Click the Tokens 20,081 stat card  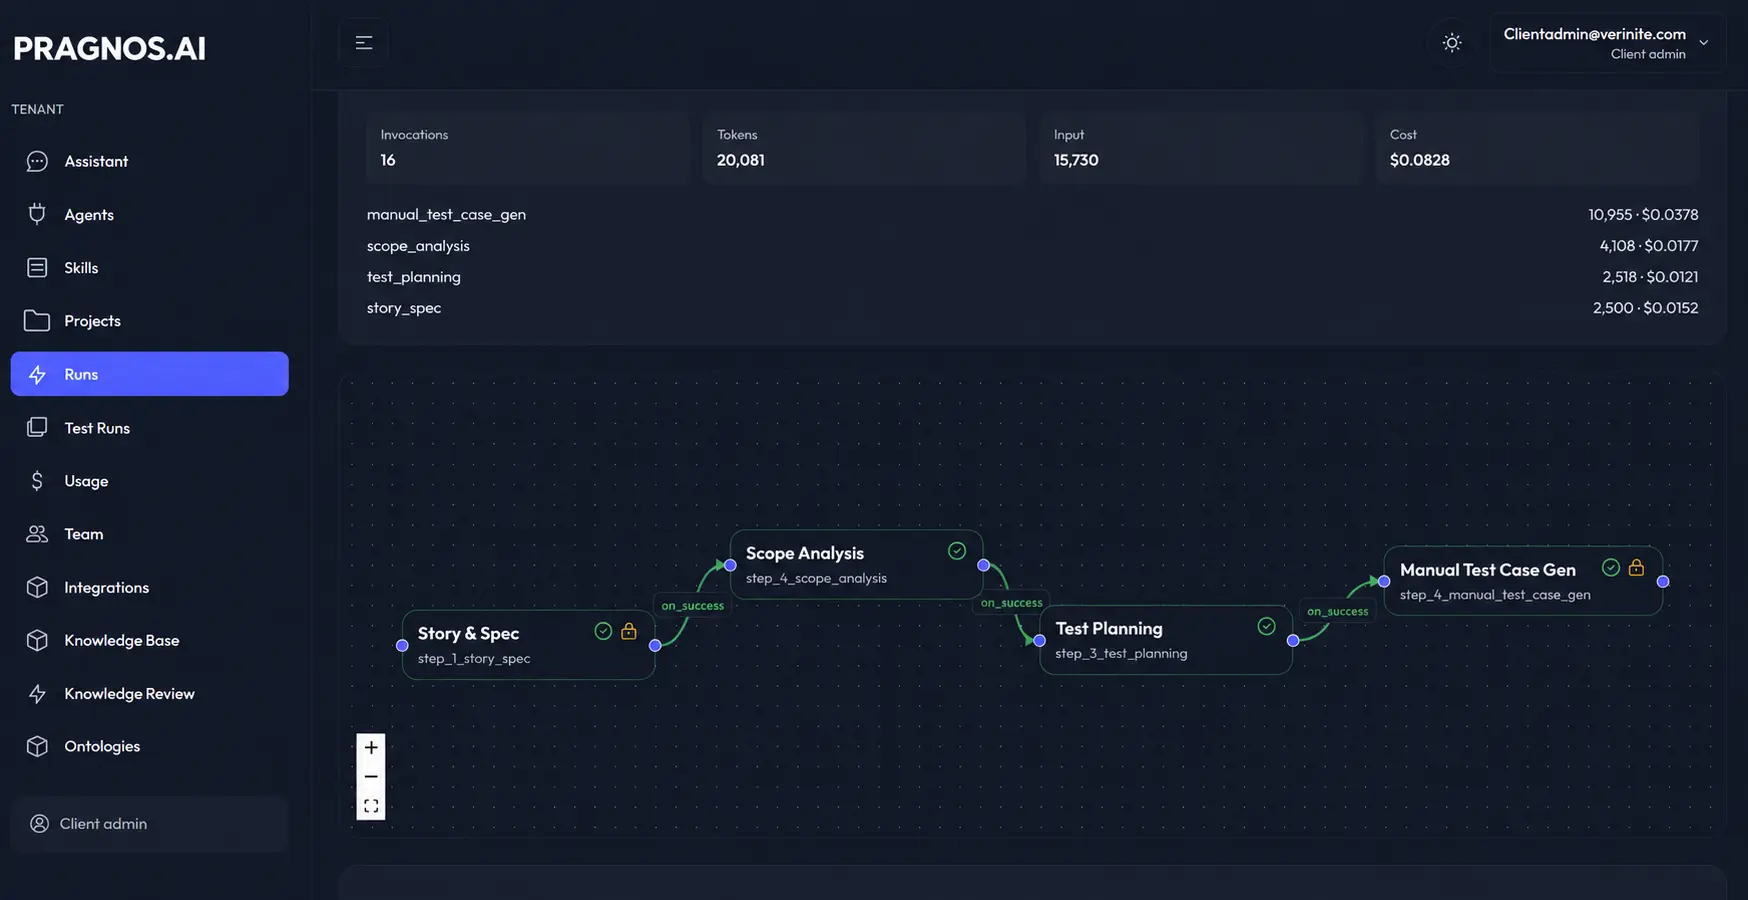(x=864, y=147)
